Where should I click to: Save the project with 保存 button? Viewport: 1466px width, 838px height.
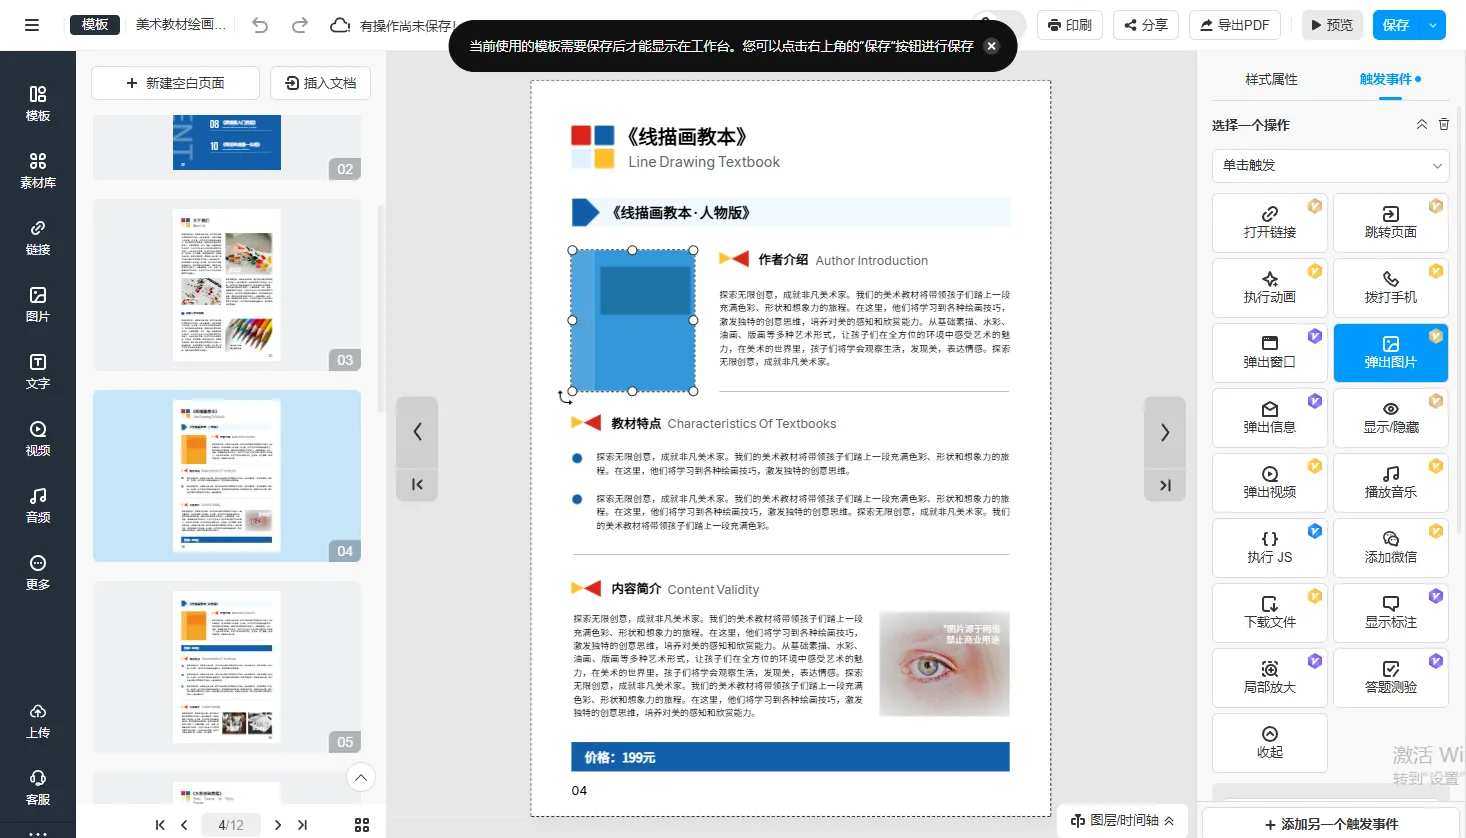tap(1397, 25)
